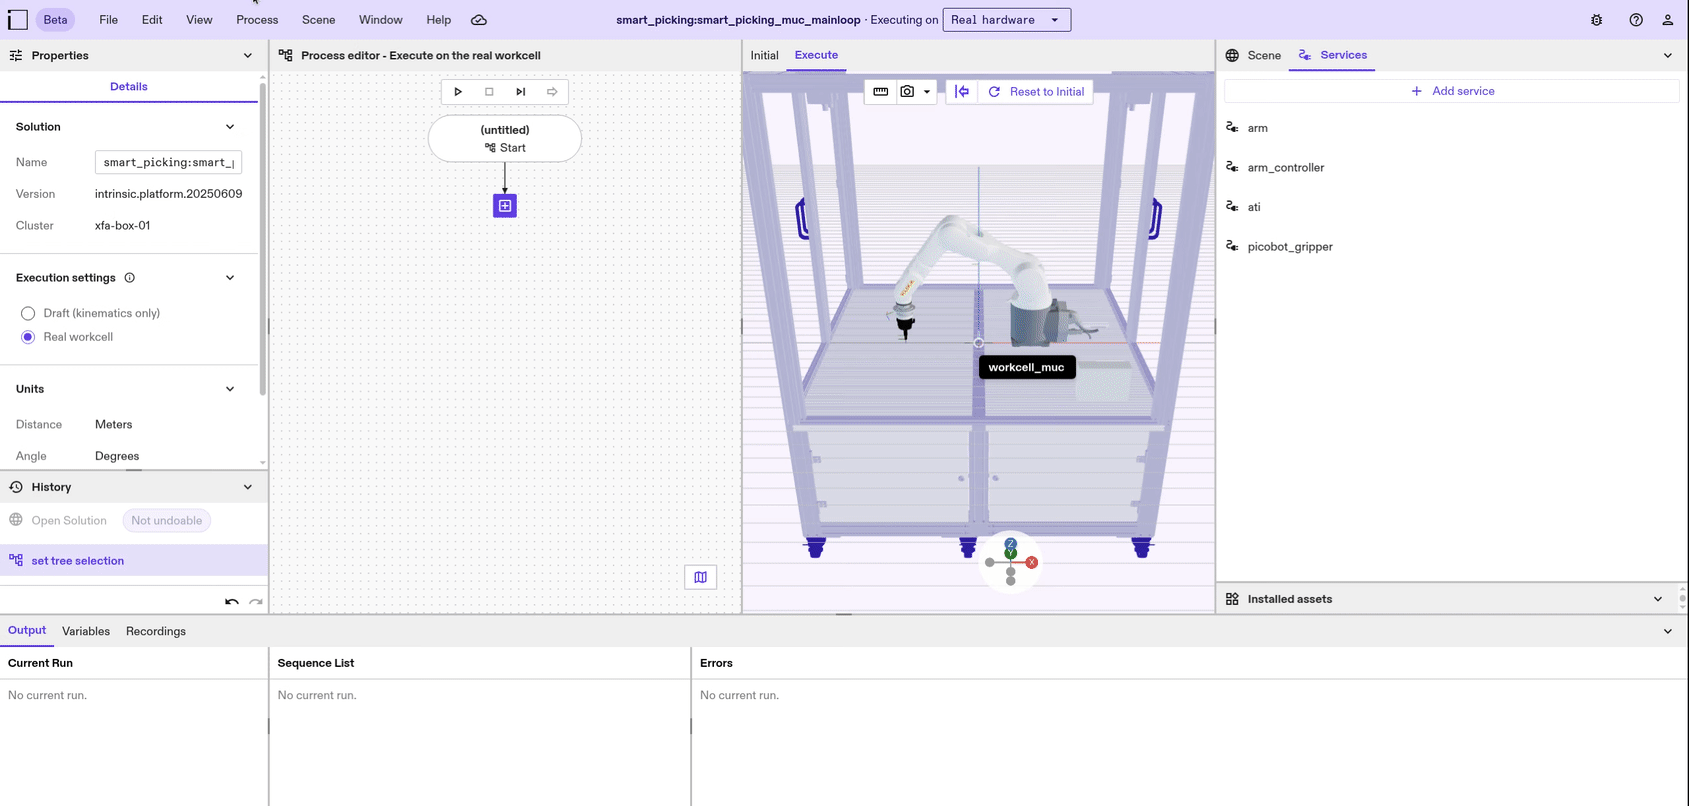Image resolution: width=1689 pixels, height=806 pixels.
Task: Click the redo arrow in History
Action: pyautogui.click(x=256, y=602)
